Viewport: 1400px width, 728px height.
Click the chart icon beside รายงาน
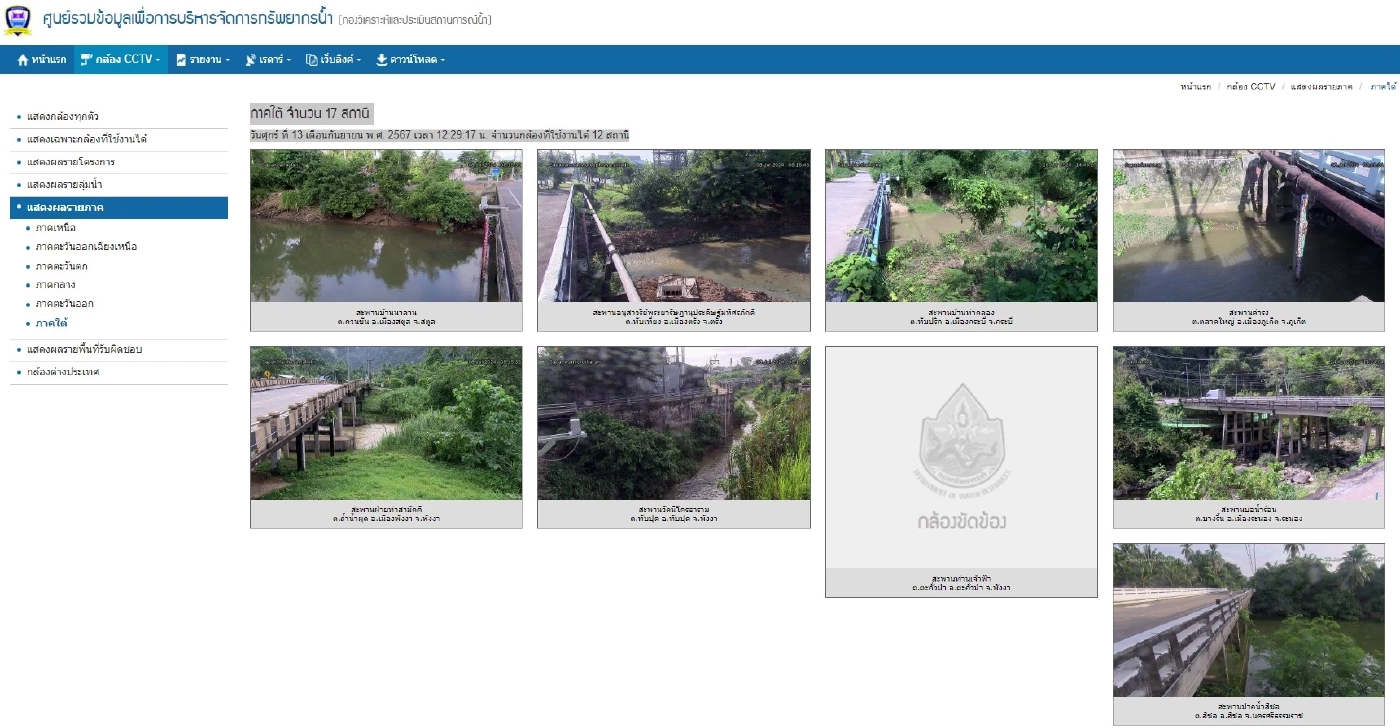(181, 60)
